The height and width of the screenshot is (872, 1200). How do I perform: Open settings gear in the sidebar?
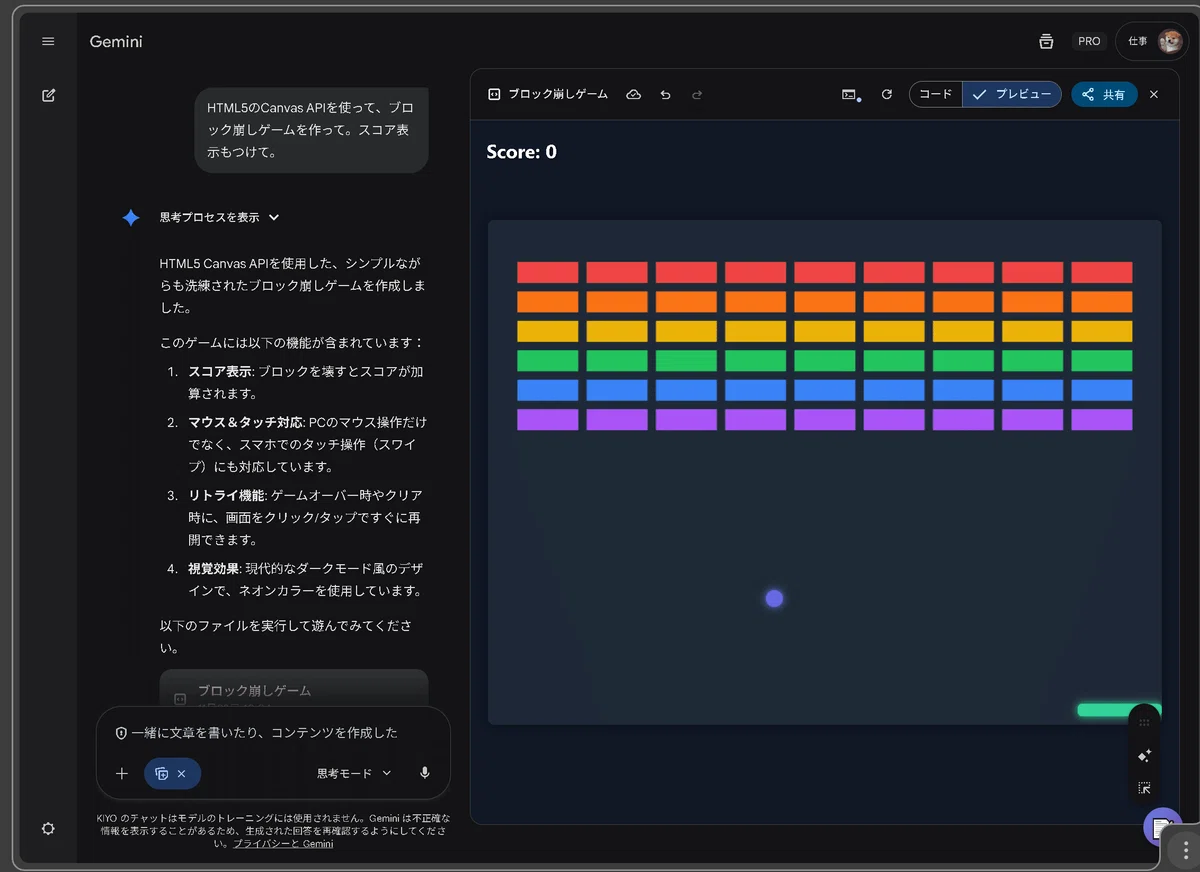click(x=48, y=828)
